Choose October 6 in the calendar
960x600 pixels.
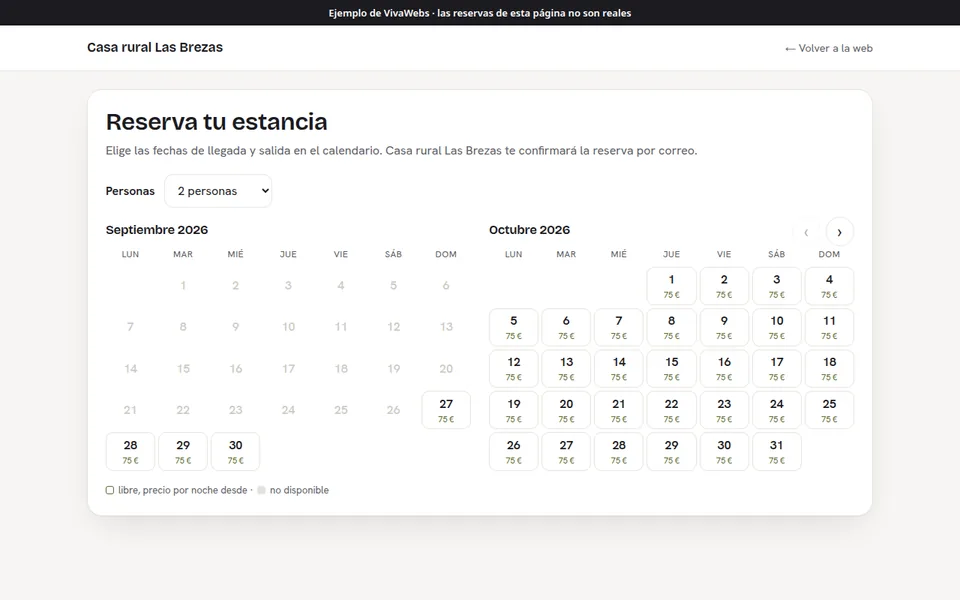tap(566, 328)
